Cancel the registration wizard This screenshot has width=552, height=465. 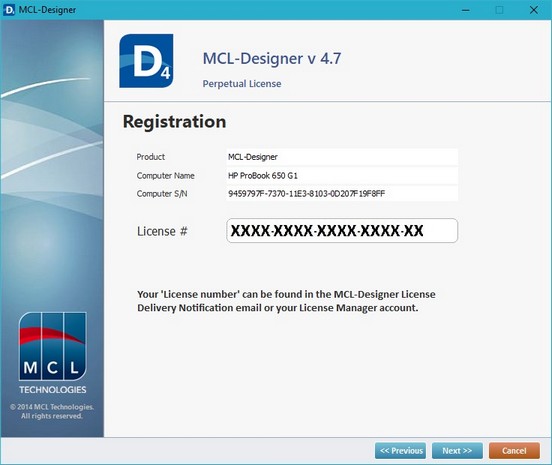[514, 451]
